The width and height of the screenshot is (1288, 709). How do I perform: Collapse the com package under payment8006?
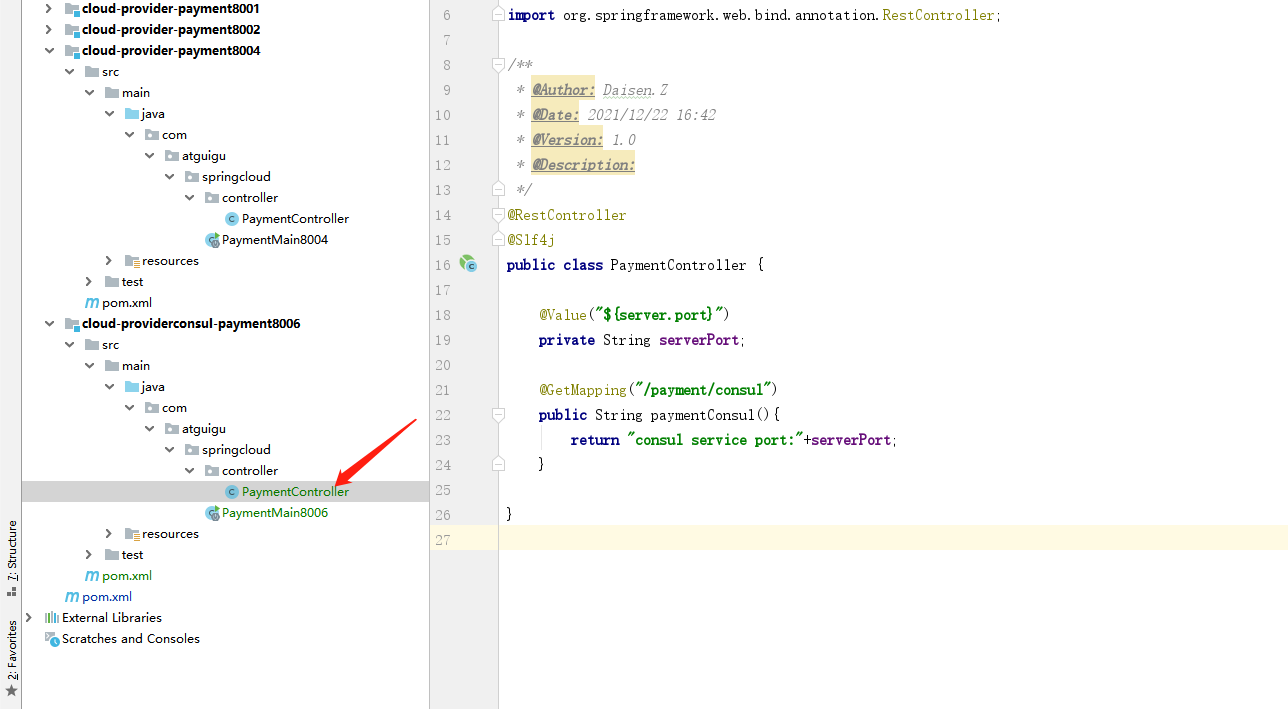point(129,408)
